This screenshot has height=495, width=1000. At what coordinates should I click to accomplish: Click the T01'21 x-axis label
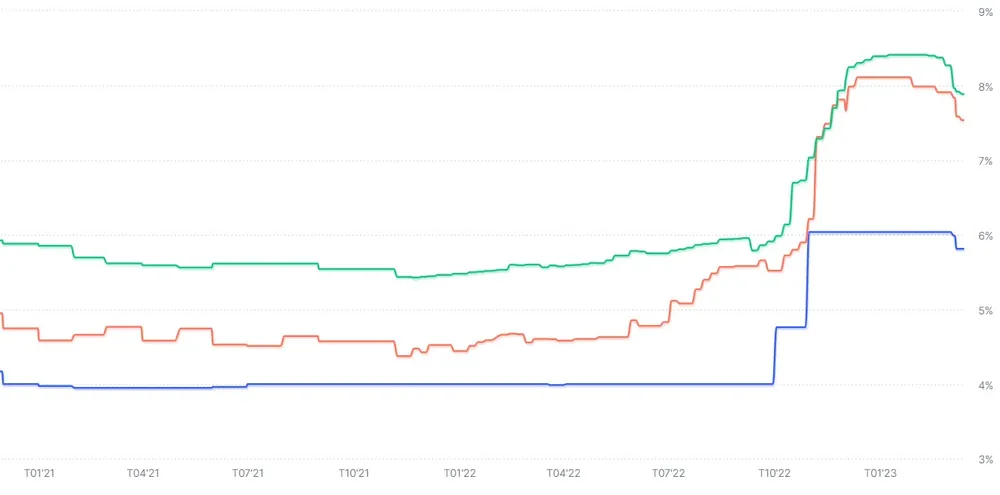pos(38,472)
